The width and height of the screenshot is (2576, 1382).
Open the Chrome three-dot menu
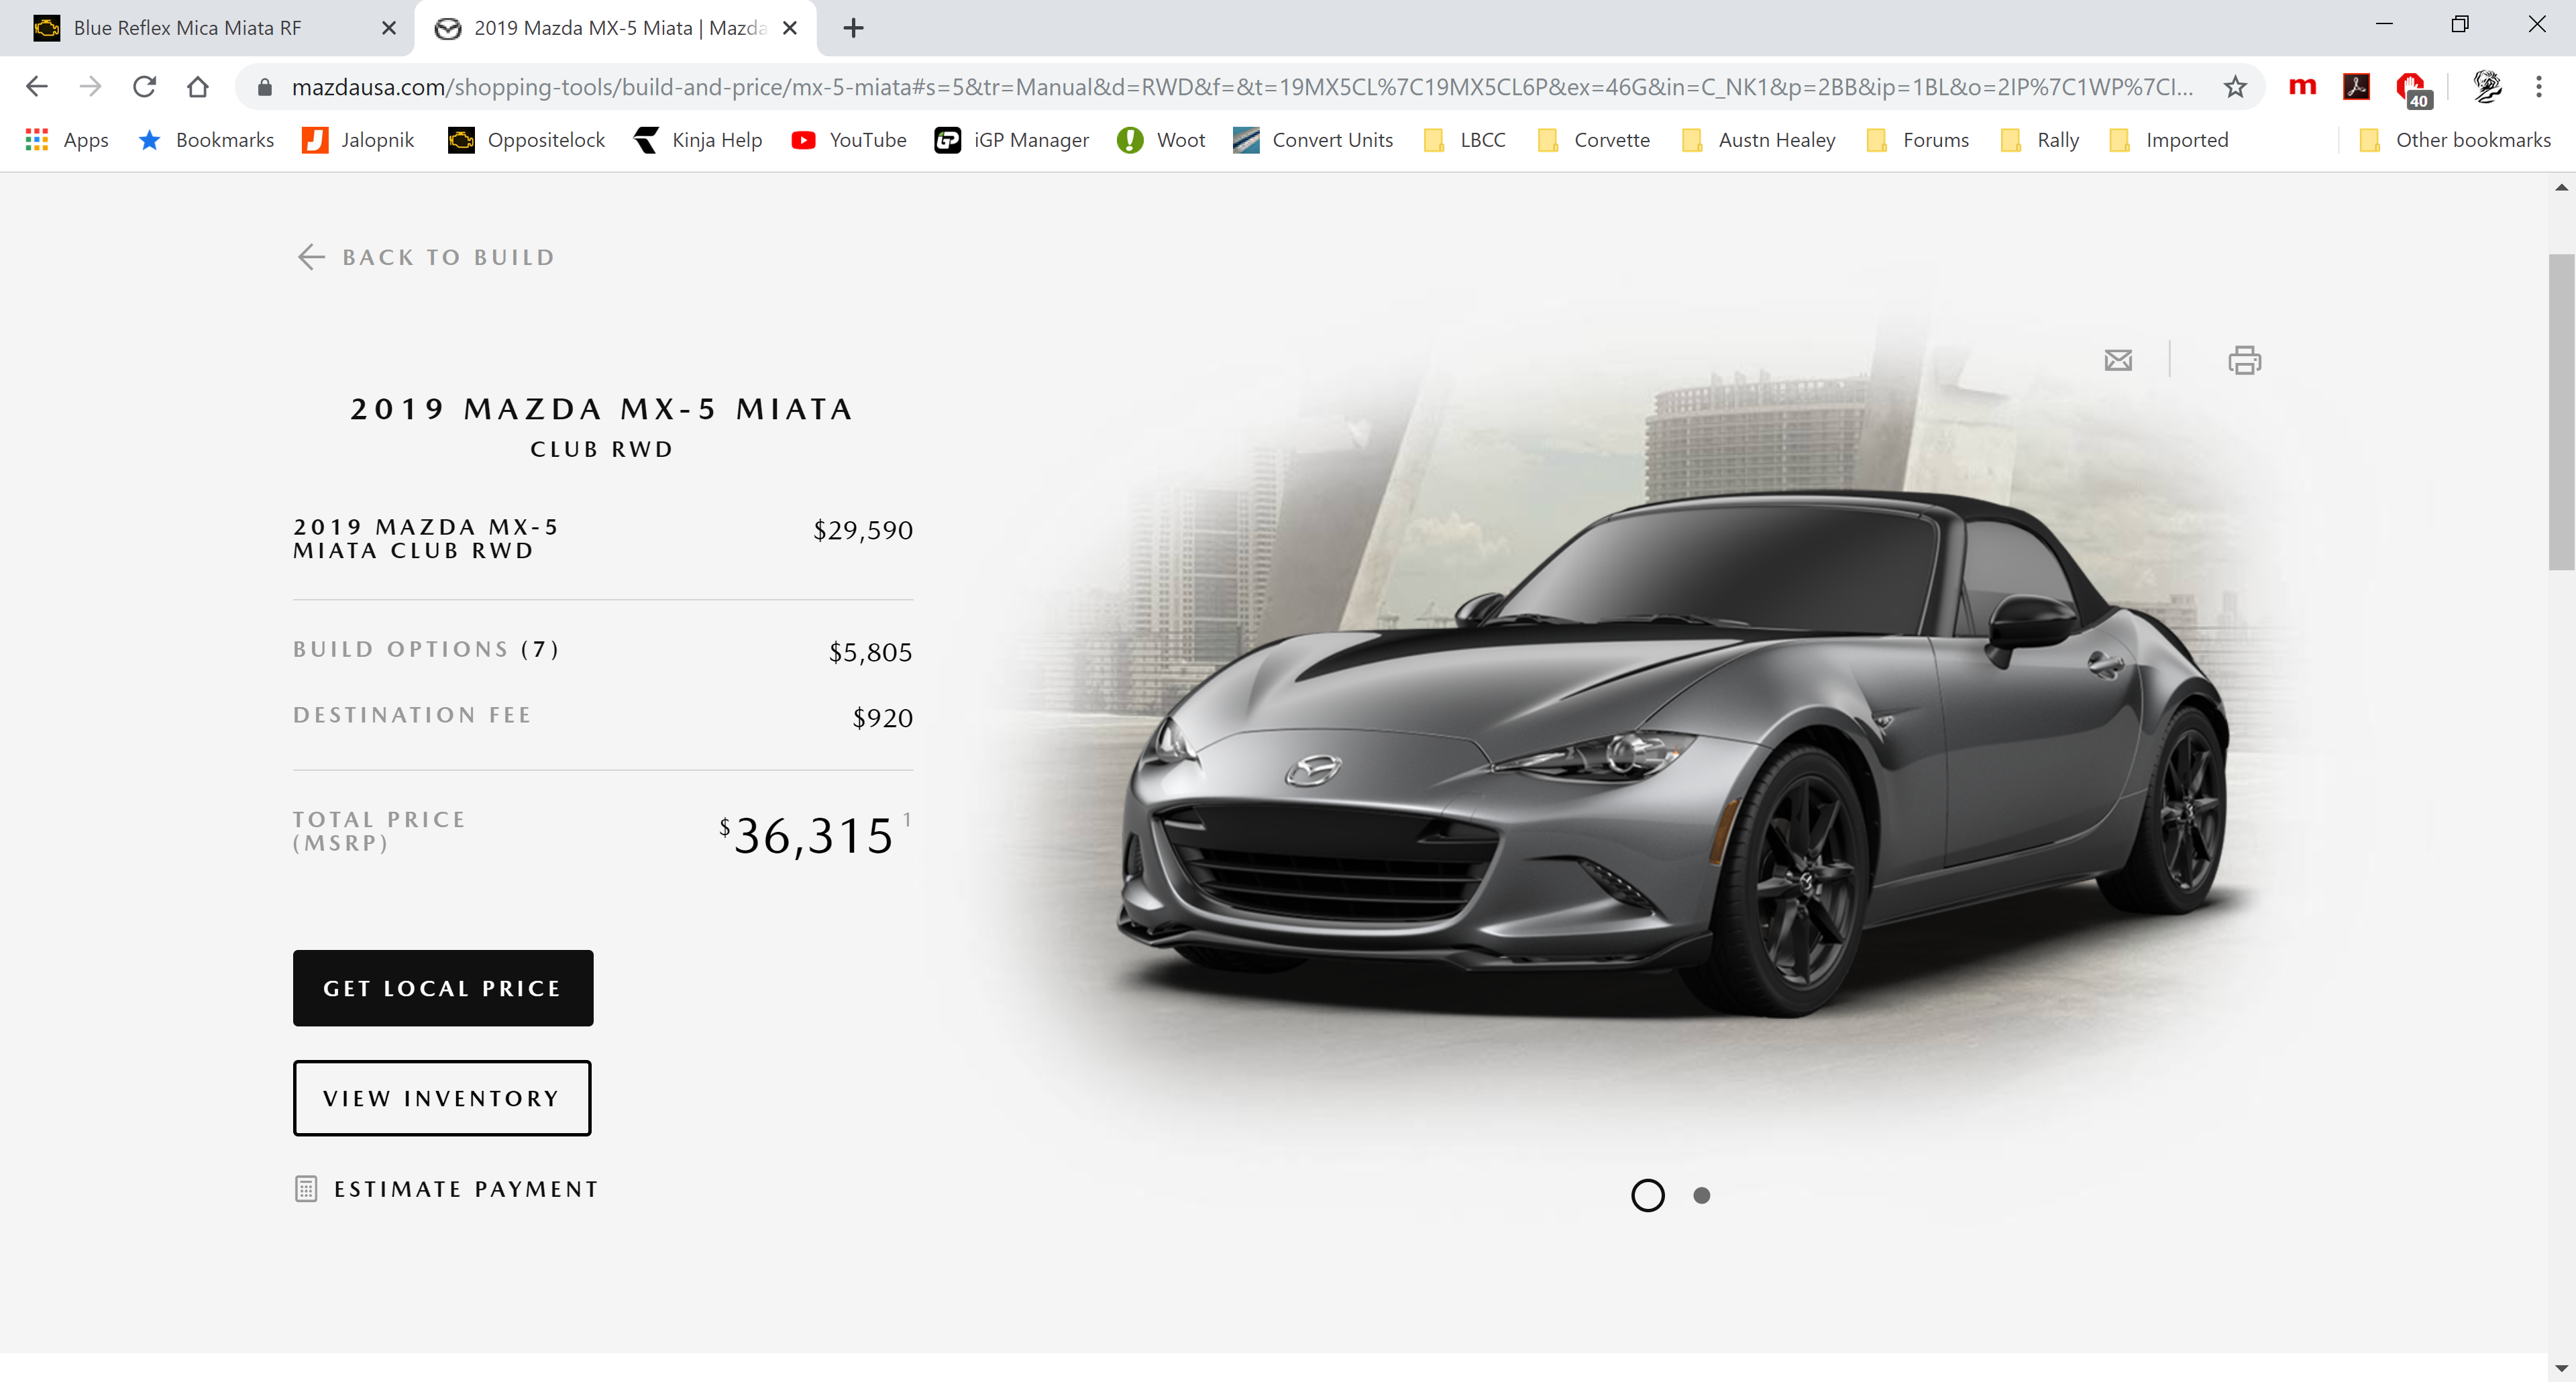pos(2538,87)
